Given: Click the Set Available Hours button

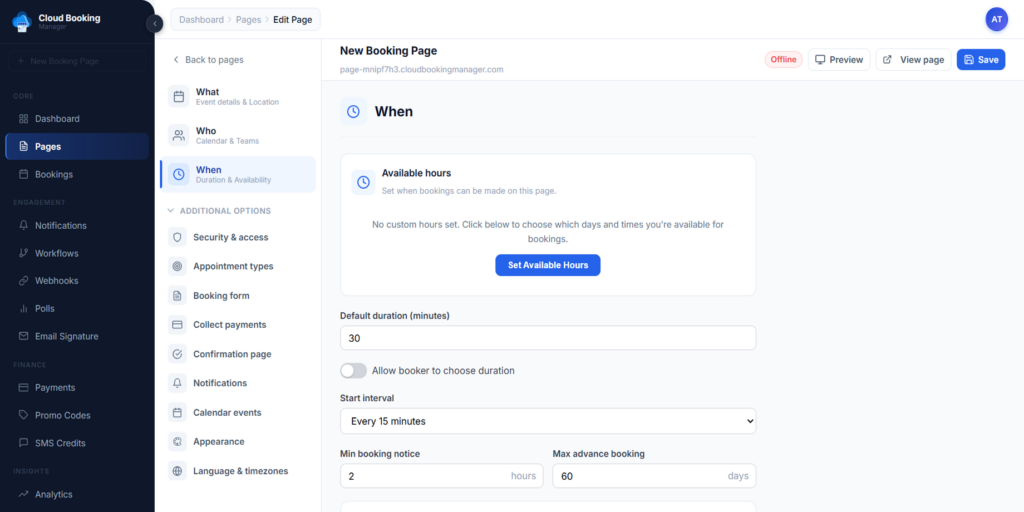Looking at the screenshot, I should click(548, 265).
